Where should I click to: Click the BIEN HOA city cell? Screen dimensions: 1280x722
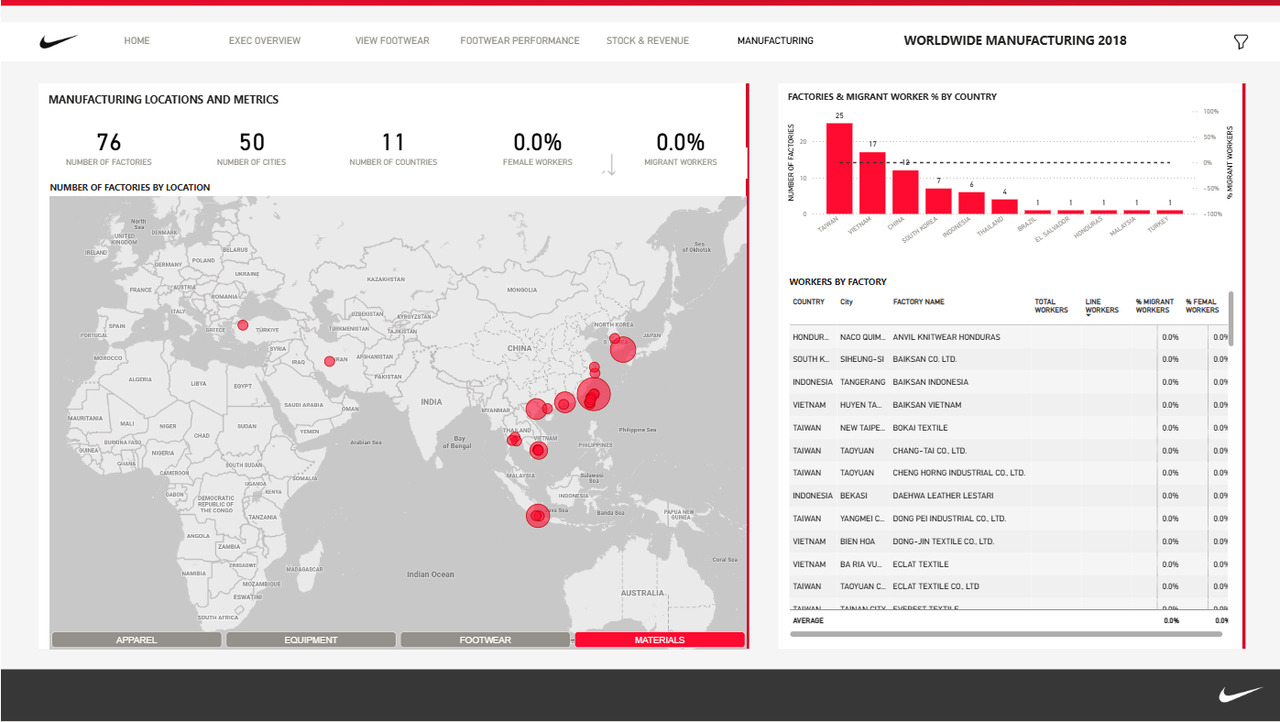pos(859,542)
